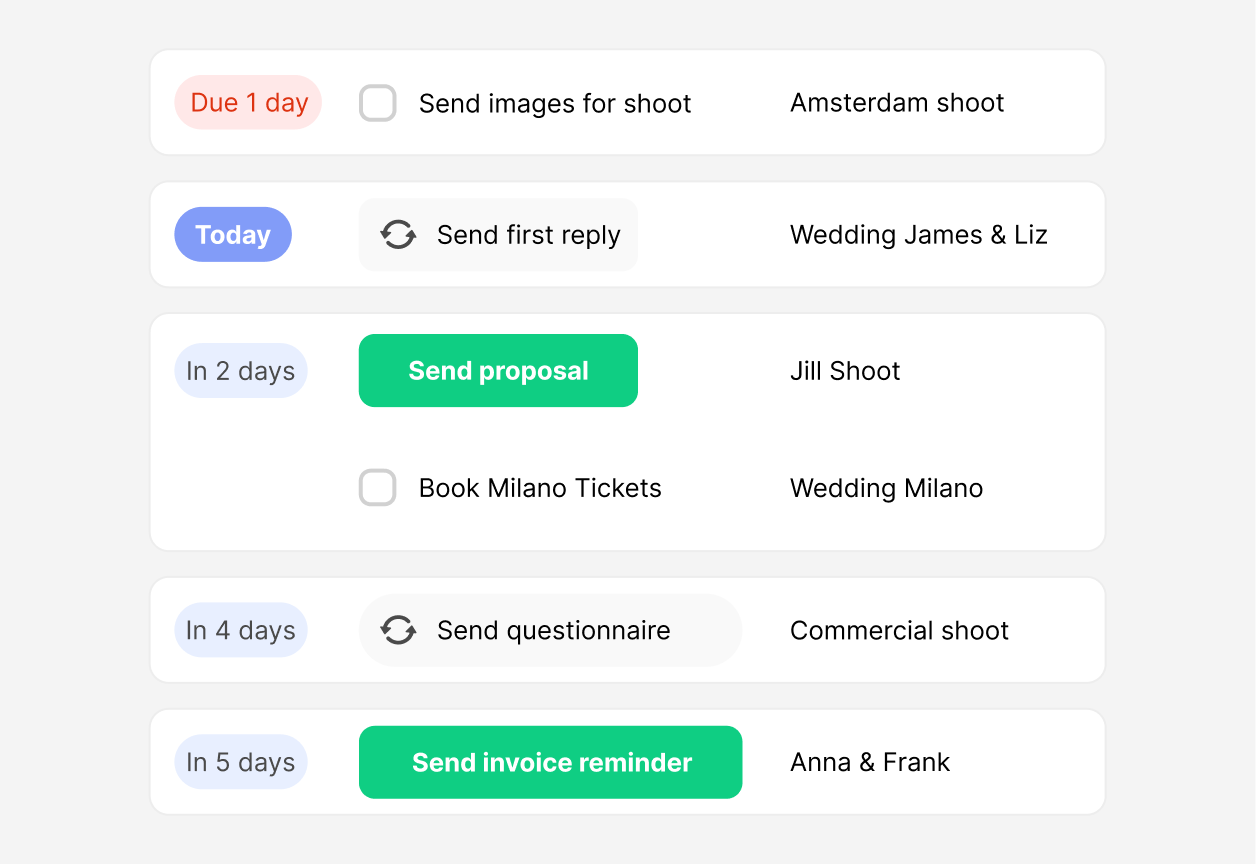Click the Book Milano Tickets task text

click(x=540, y=488)
